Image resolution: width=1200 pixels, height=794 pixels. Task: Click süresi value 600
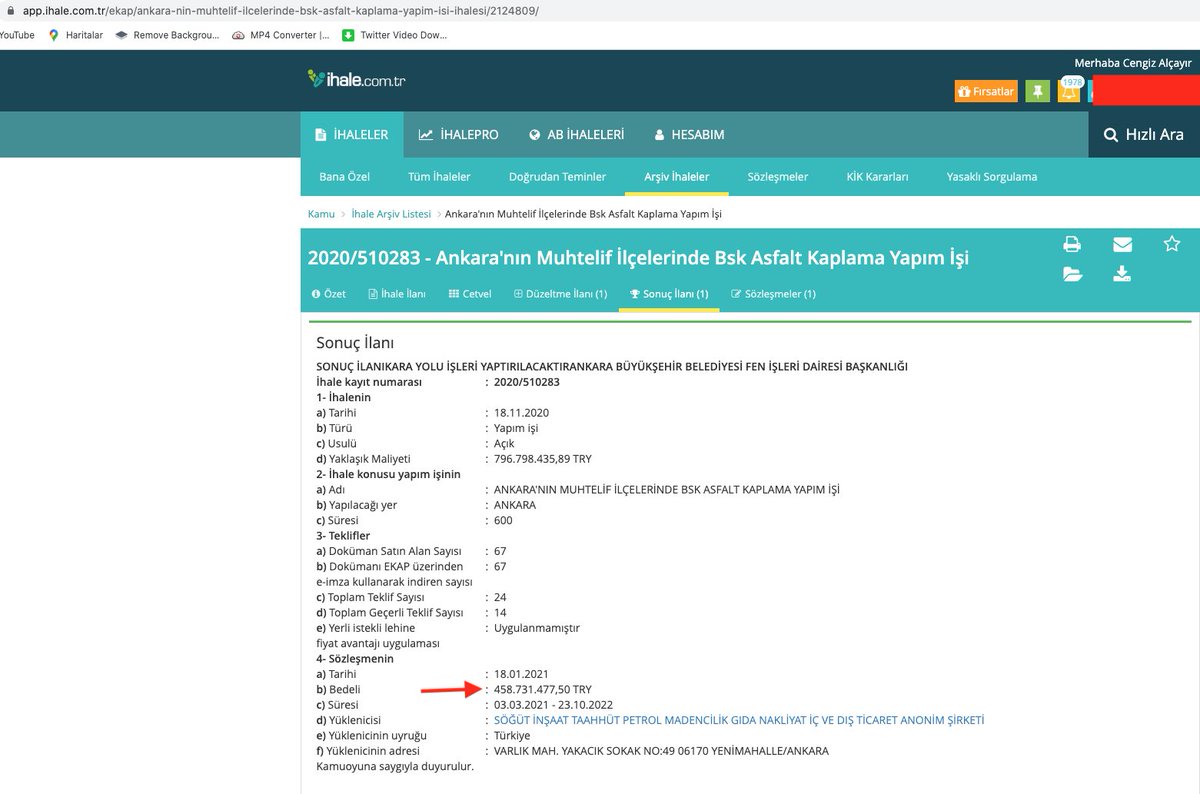[x=504, y=521]
